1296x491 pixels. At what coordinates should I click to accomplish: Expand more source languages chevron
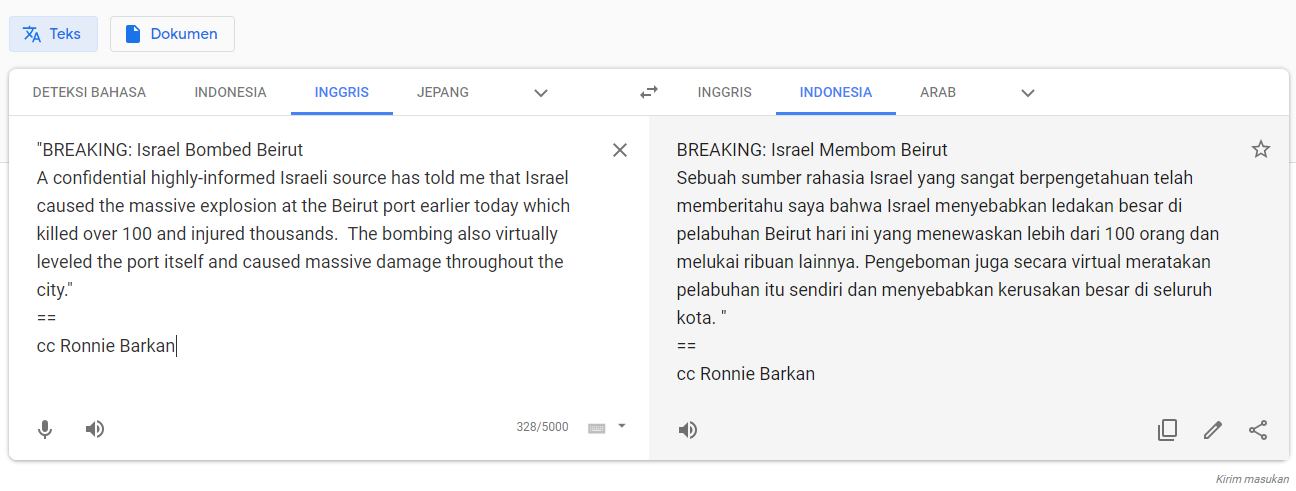[x=541, y=93]
